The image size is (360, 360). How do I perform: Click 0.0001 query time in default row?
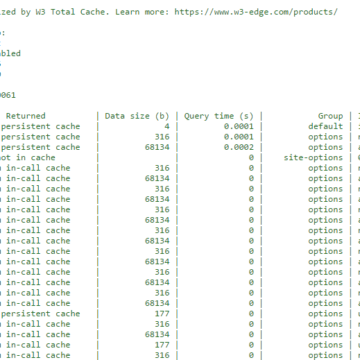point(239,126)
